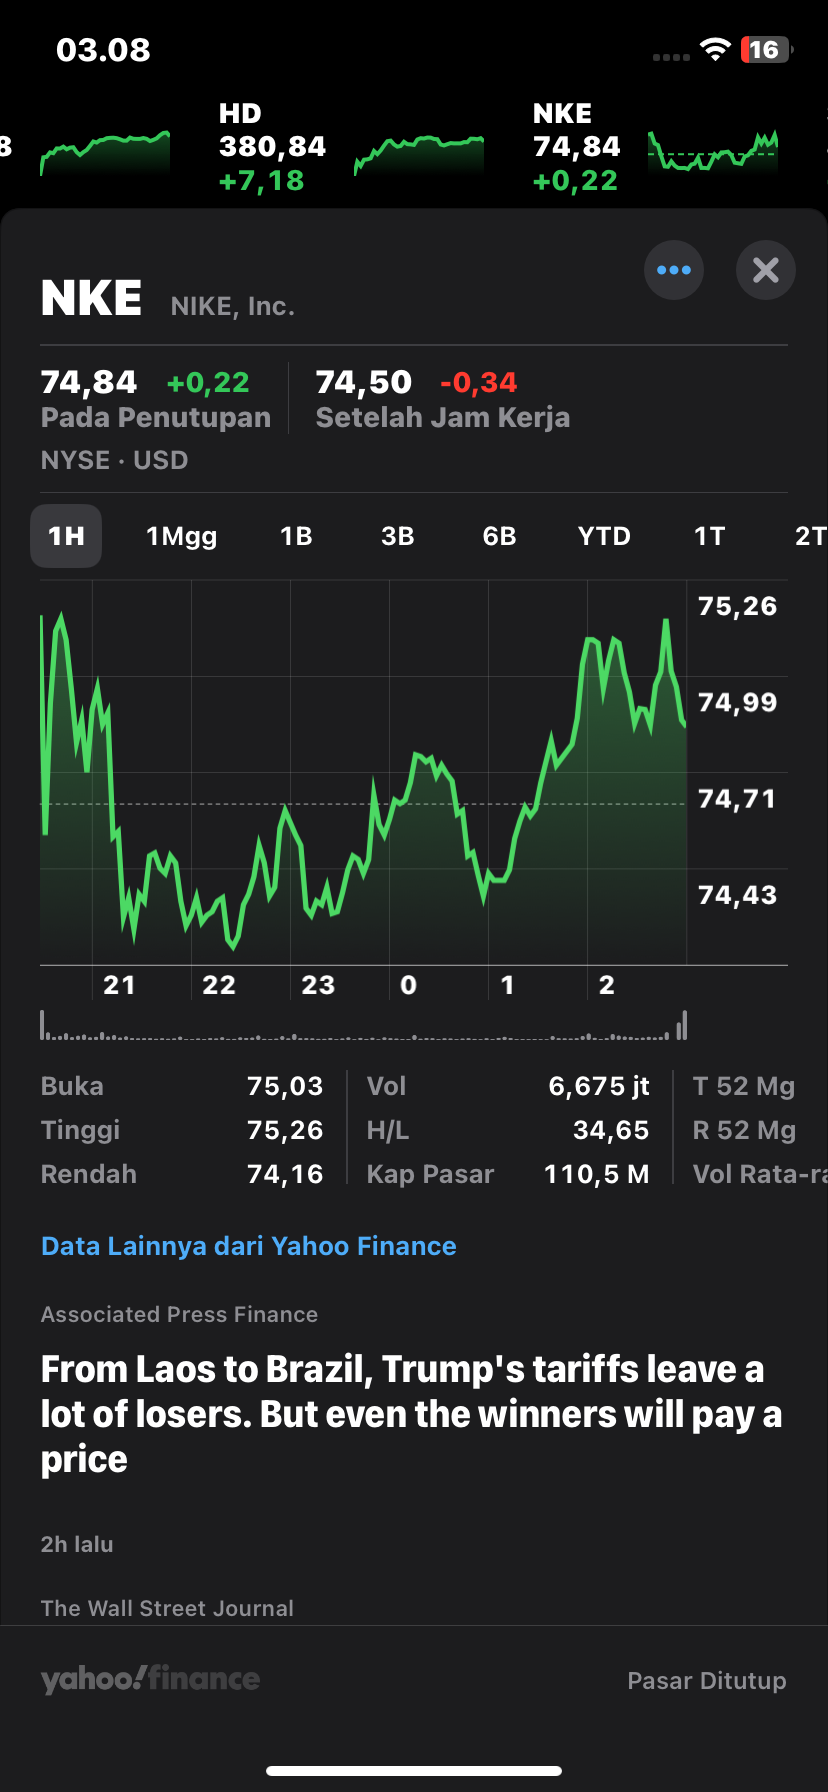Select the 3B chart range
Screen dimensions: 828x1792
click(398, 536)
